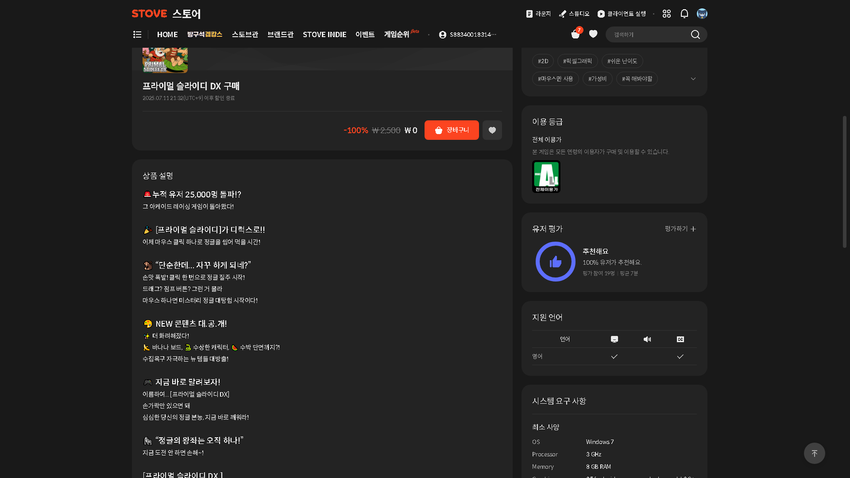The height and width of the screenshot is (478, 850).
Task: Jump to page top arrow button
Action: point(814,453)
